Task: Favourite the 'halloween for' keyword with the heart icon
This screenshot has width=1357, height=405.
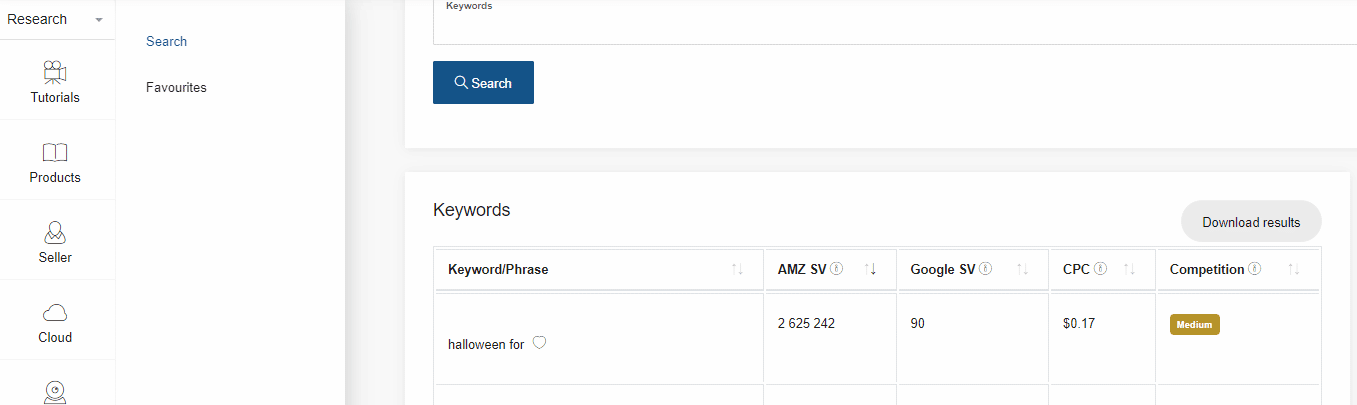Action: 539,343
